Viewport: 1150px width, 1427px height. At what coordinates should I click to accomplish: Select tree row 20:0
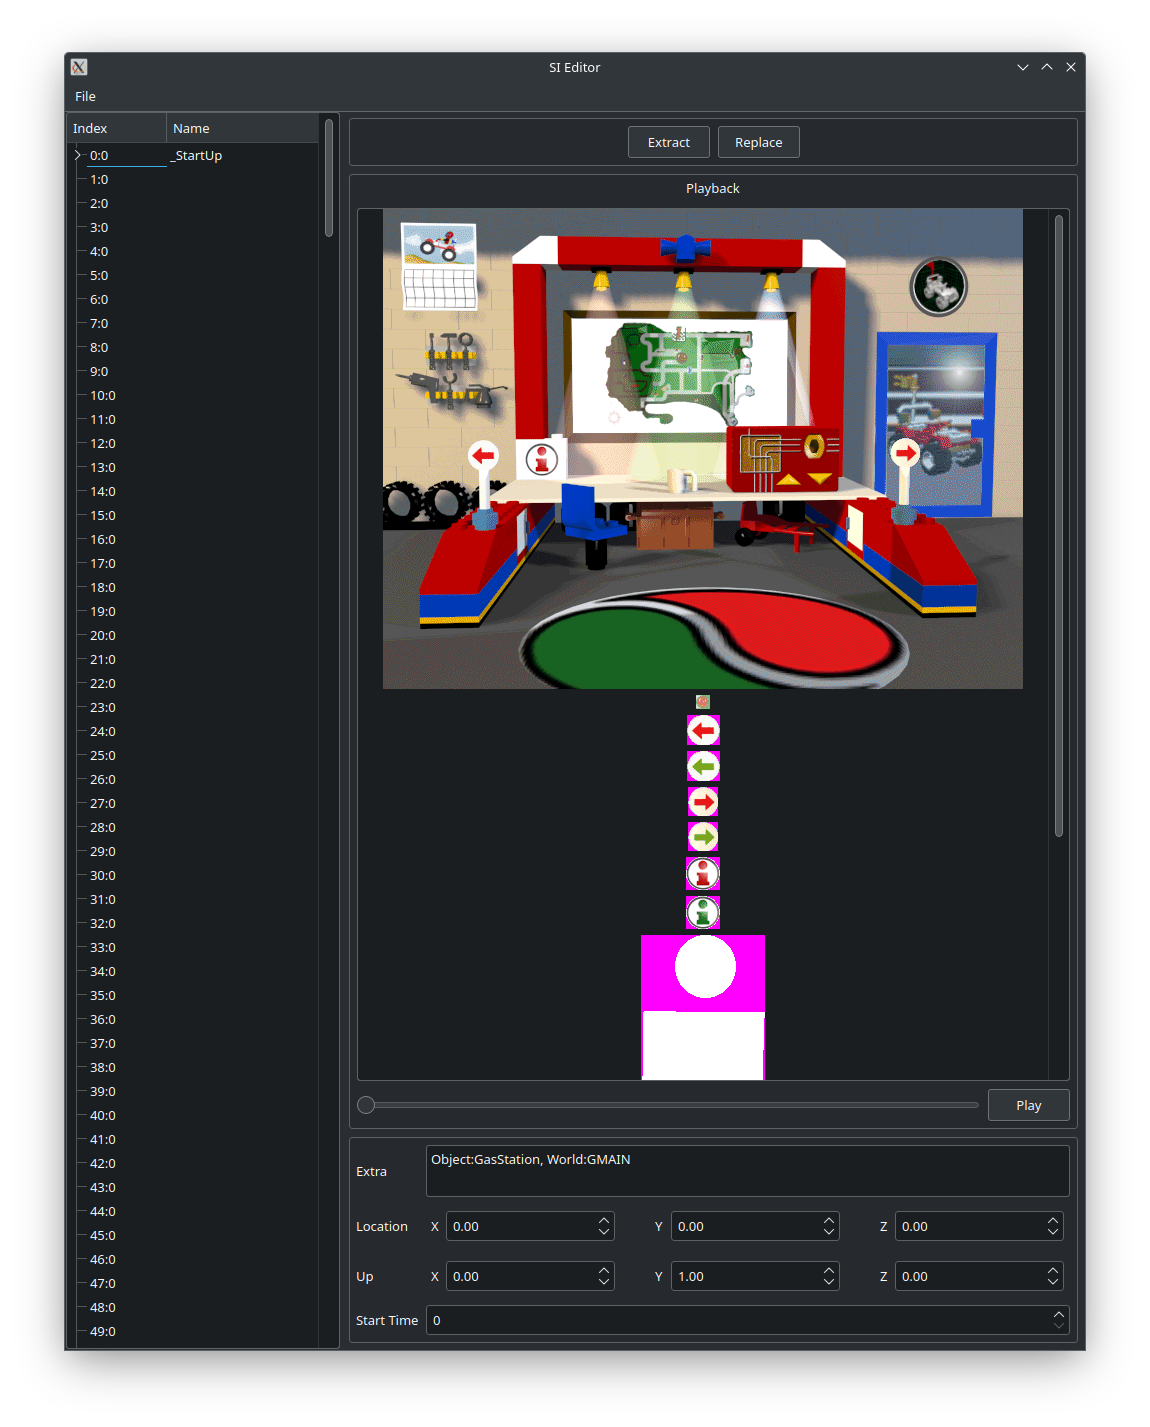(103, 635)
